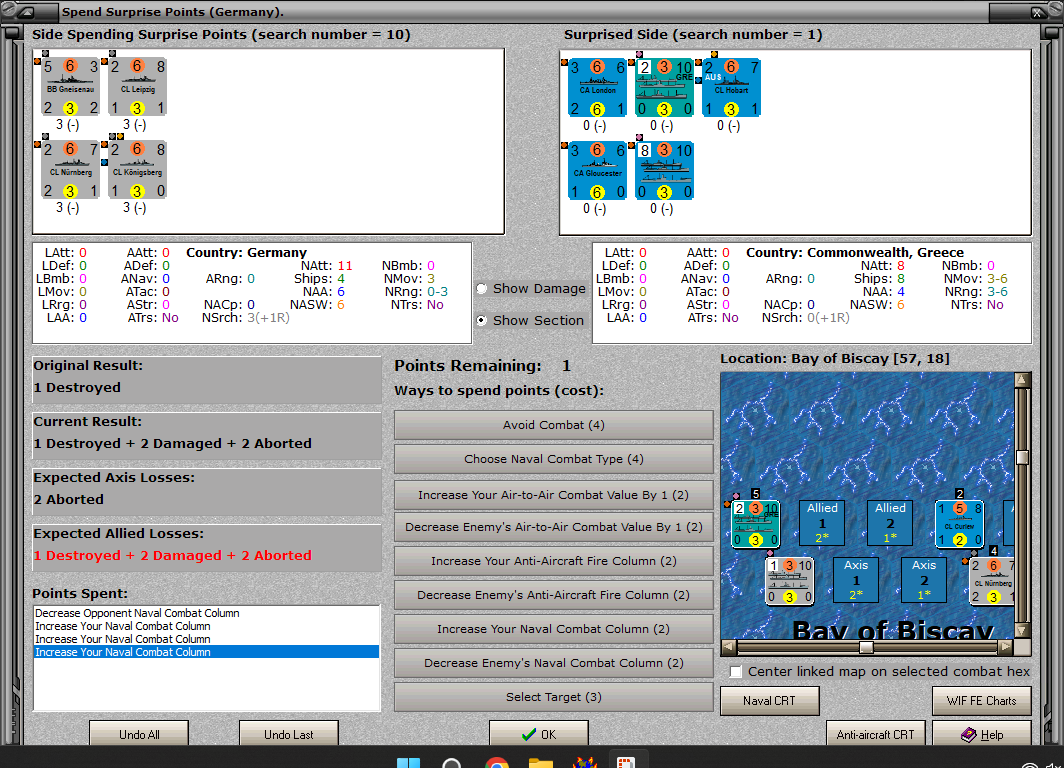Open Chrome from the taskbar
This screenshot has width=1064, height=768.
click(x=497, y=763)
